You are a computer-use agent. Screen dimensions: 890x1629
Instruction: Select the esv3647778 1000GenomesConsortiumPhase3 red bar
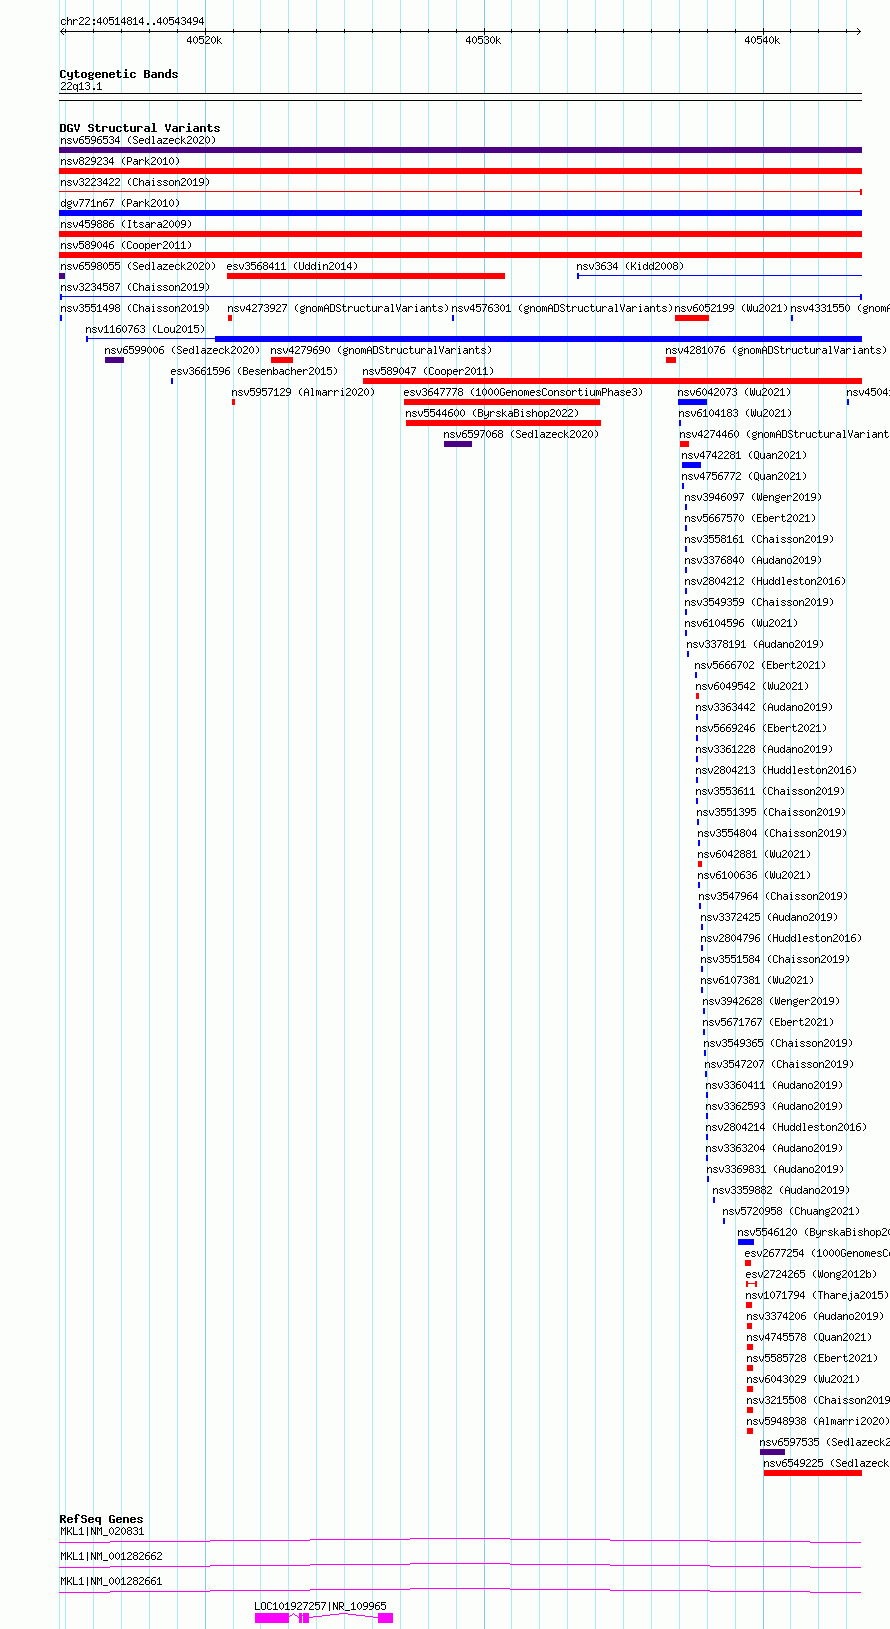502,402
